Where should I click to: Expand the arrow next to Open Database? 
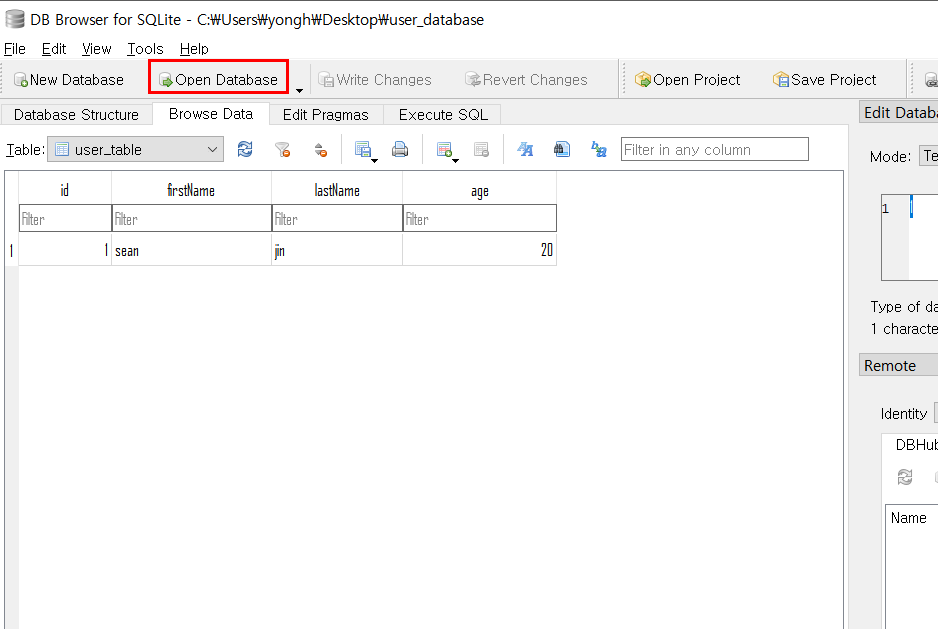pyautogui.click(x=299, y=90)
